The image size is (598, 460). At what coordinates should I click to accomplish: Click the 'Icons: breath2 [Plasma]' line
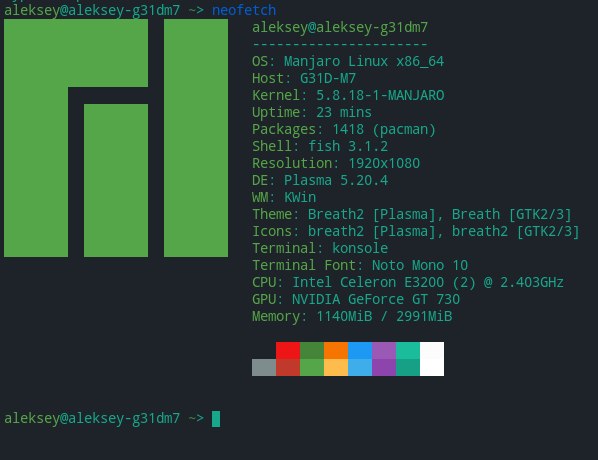[416, 231]
